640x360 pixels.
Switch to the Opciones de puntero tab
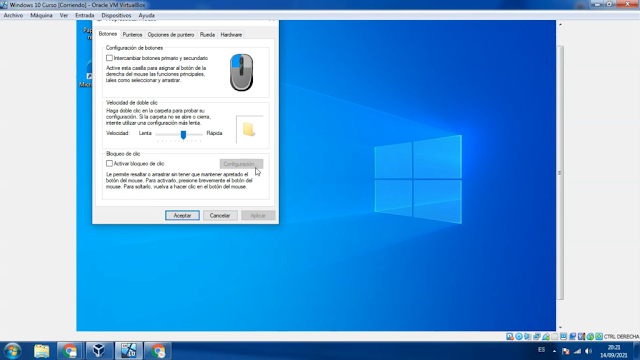point(171,35)
